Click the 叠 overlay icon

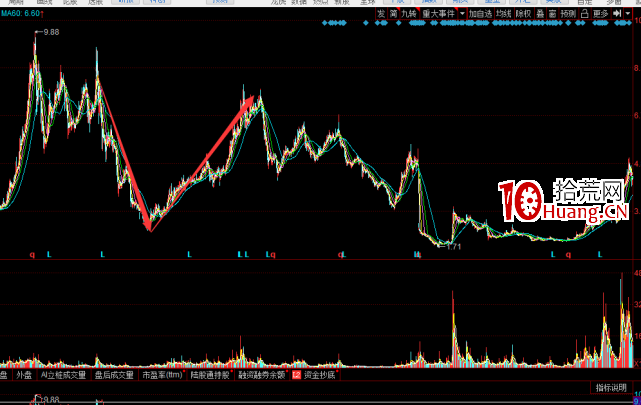(540, 15)
